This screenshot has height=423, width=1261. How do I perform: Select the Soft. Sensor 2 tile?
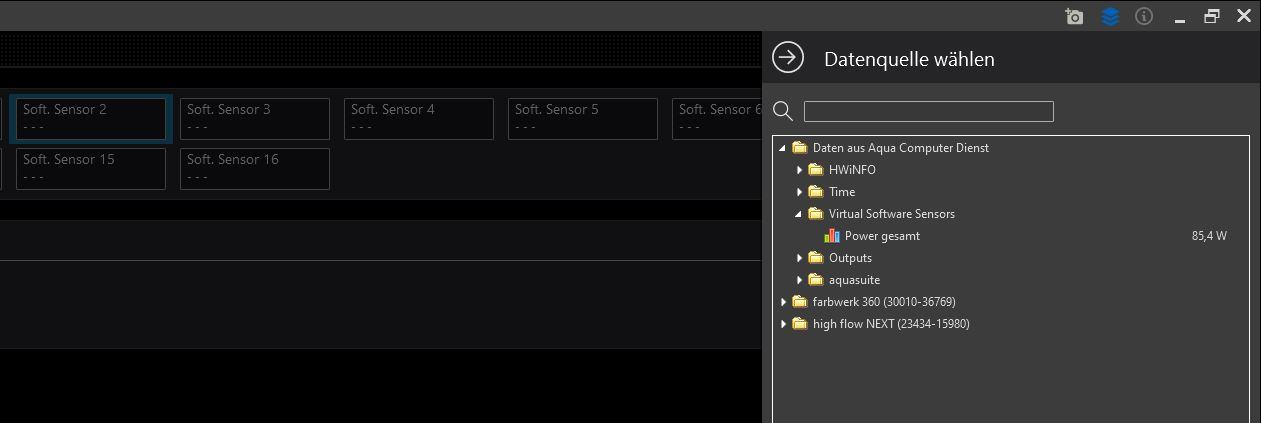(91, 119)
